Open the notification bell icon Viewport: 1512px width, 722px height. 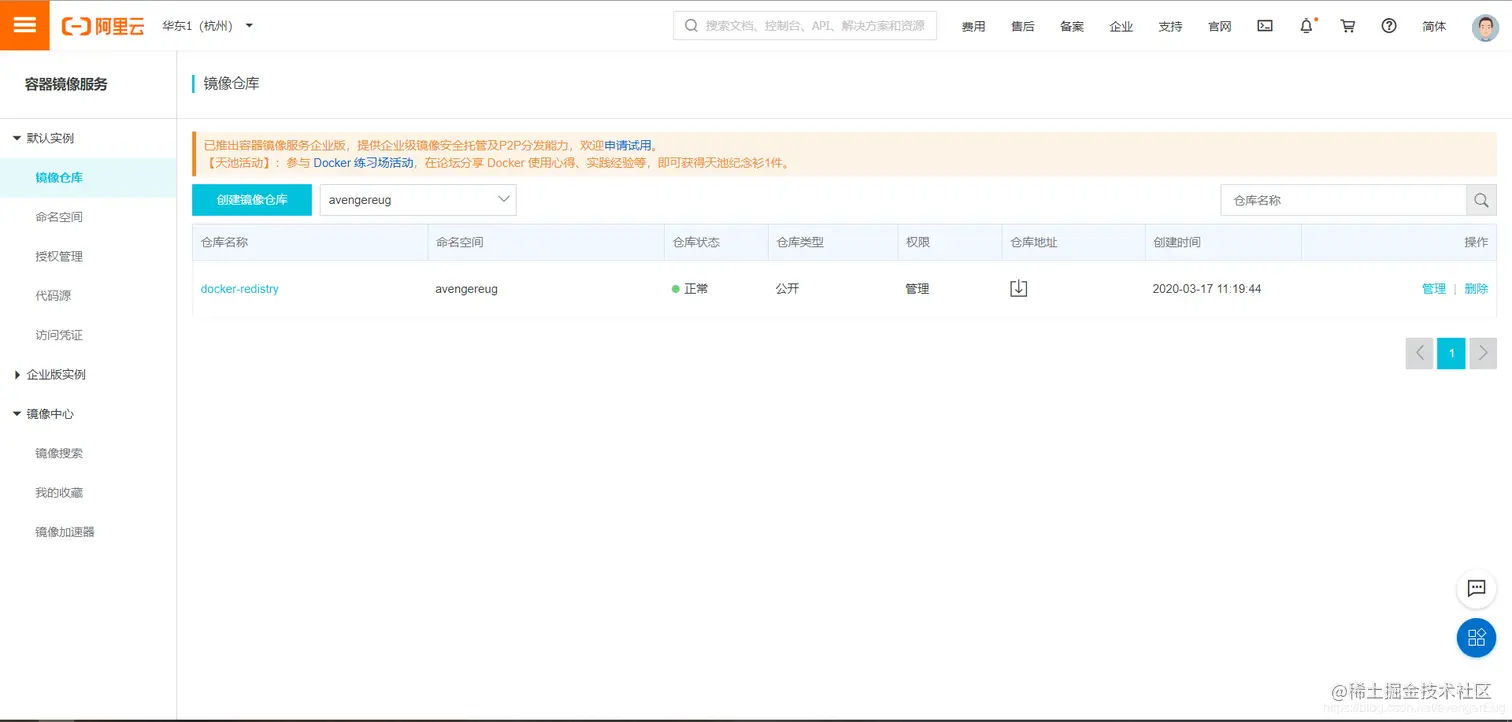pos(1306,26)
